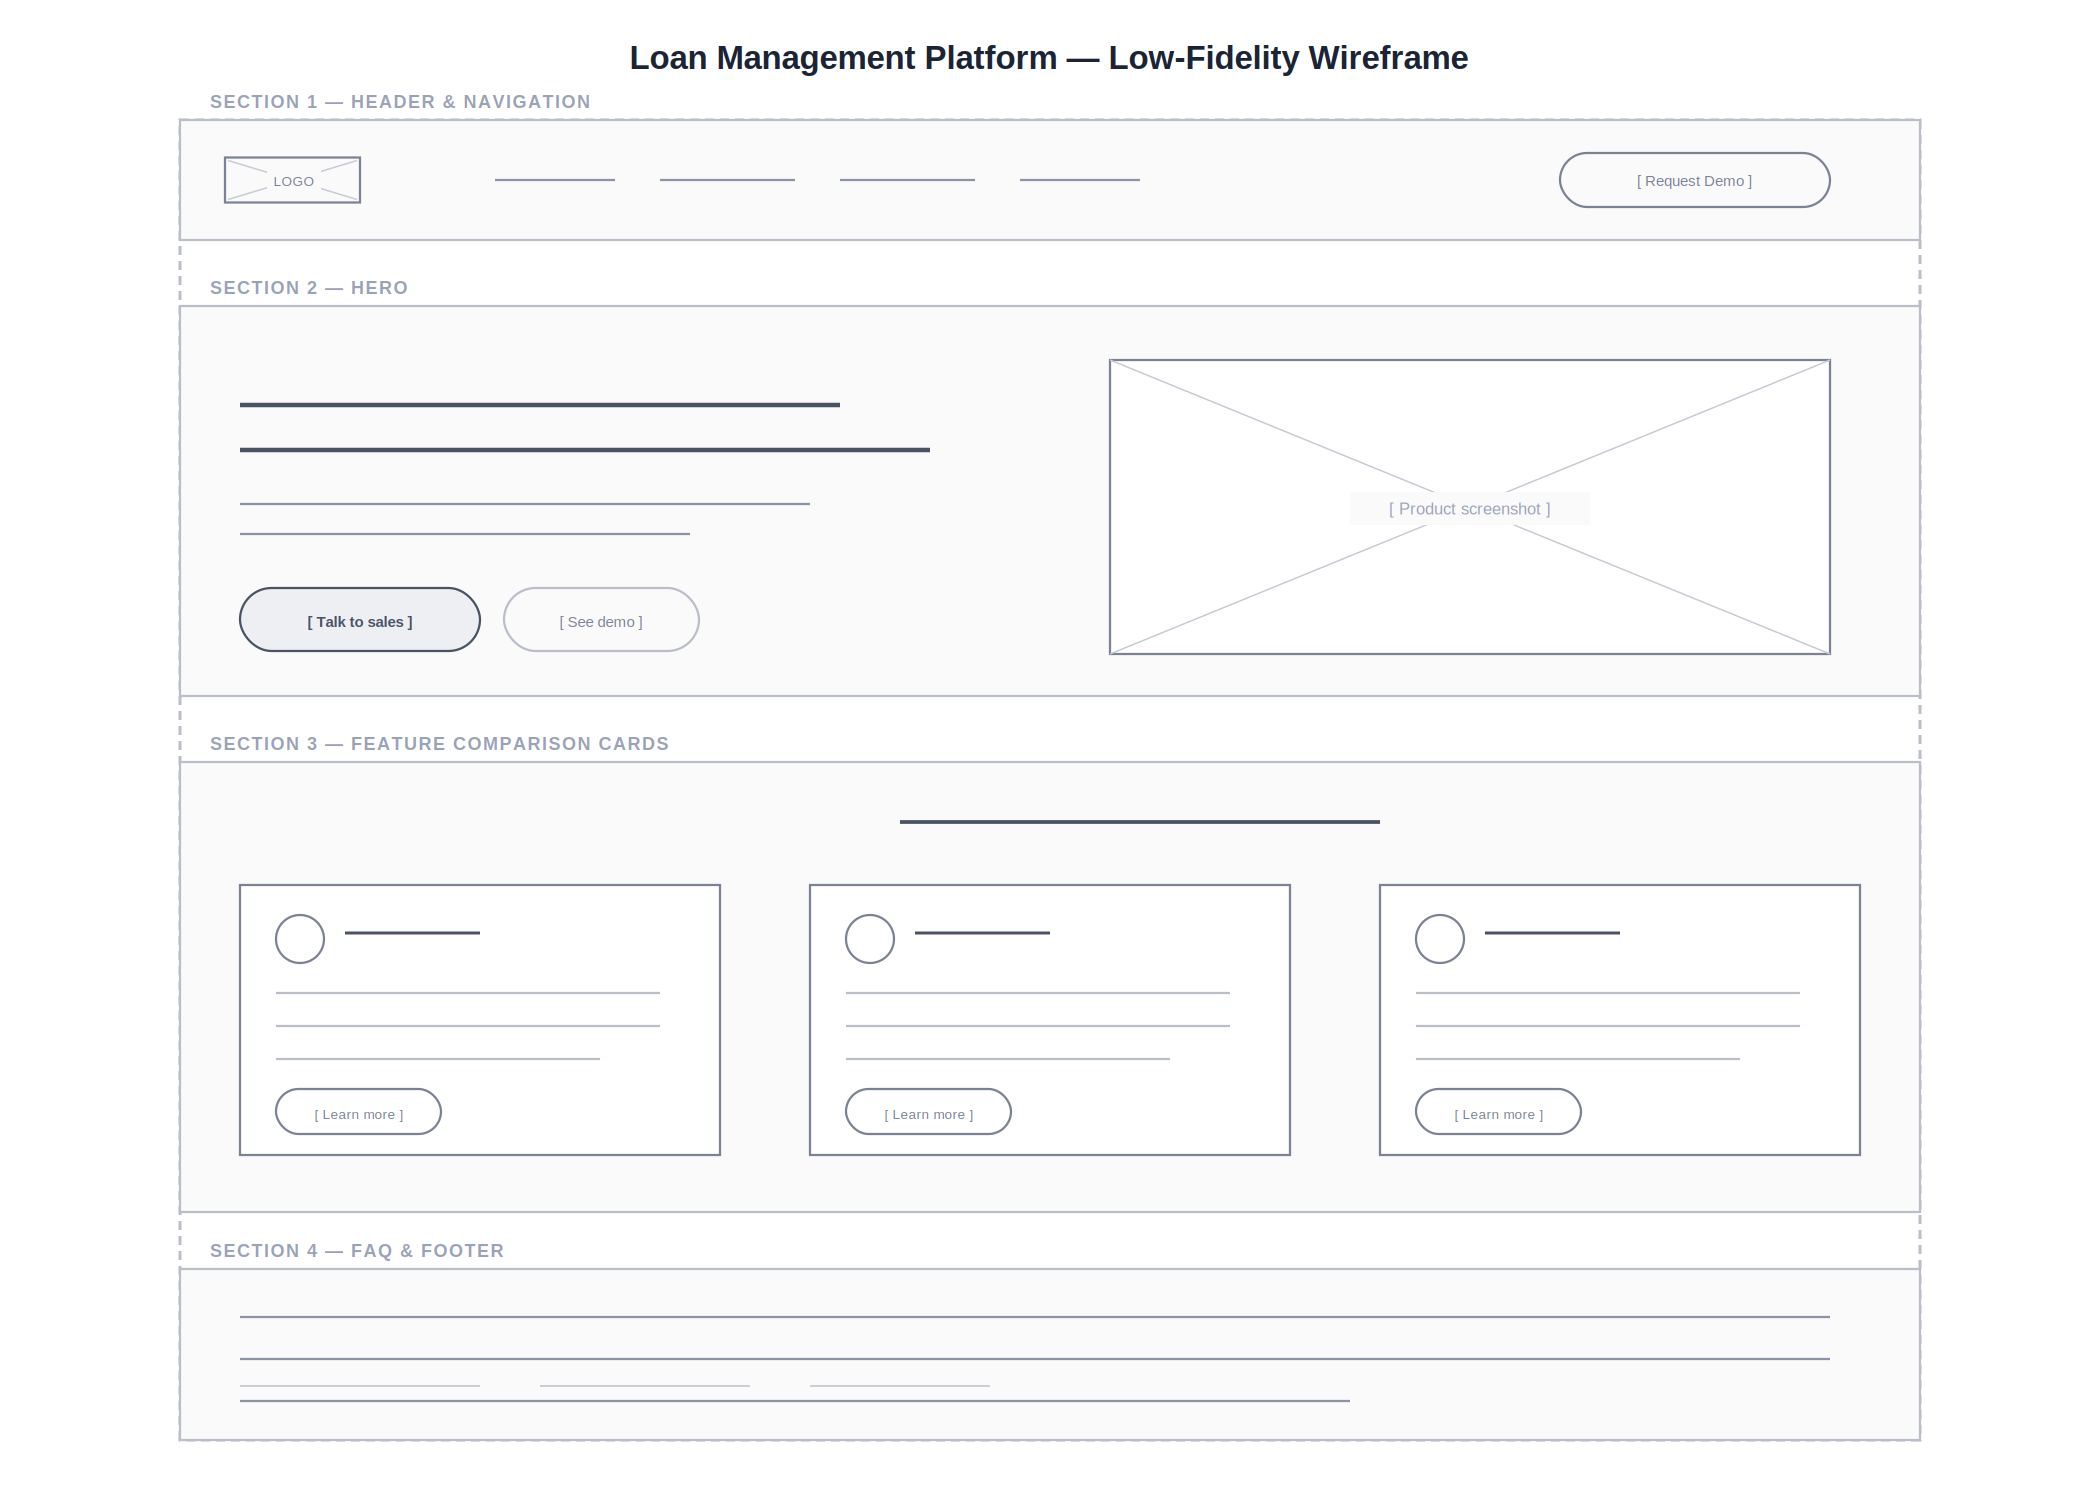Click the LOGO placeholder in the header
Screen dimensions: 2100x1500
pos(292,180)
